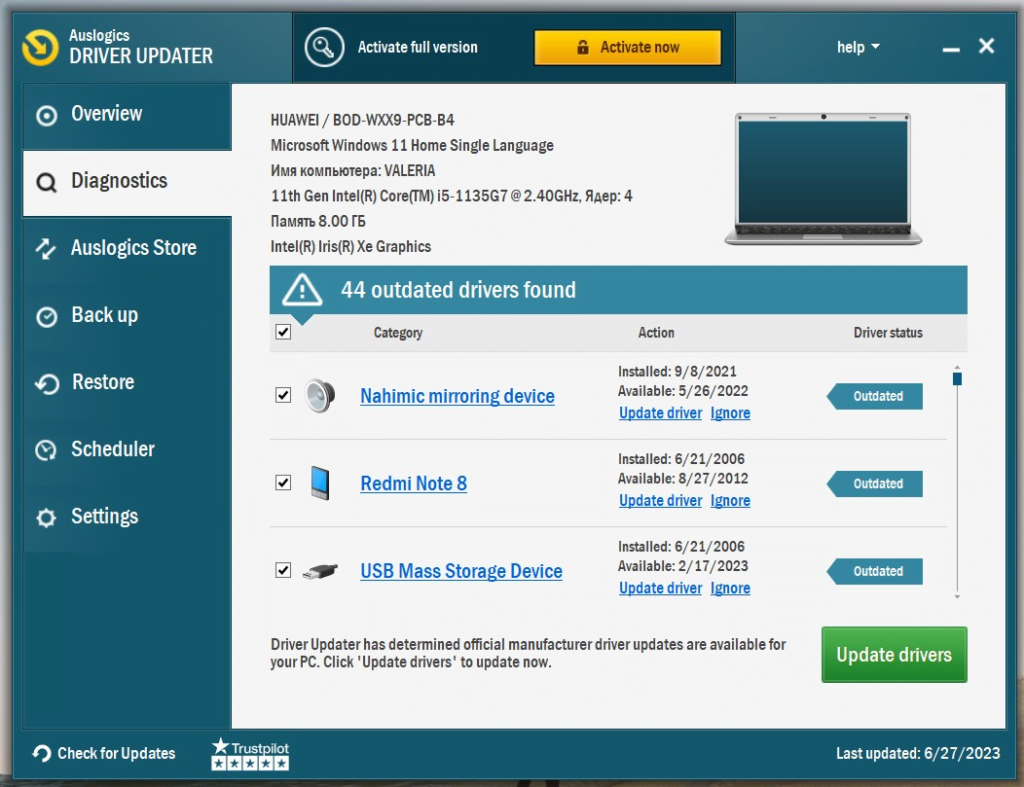Select the Overview sidebar icon
The width and height of the screenshot is (1024, 787).
(x=47, y=114)
